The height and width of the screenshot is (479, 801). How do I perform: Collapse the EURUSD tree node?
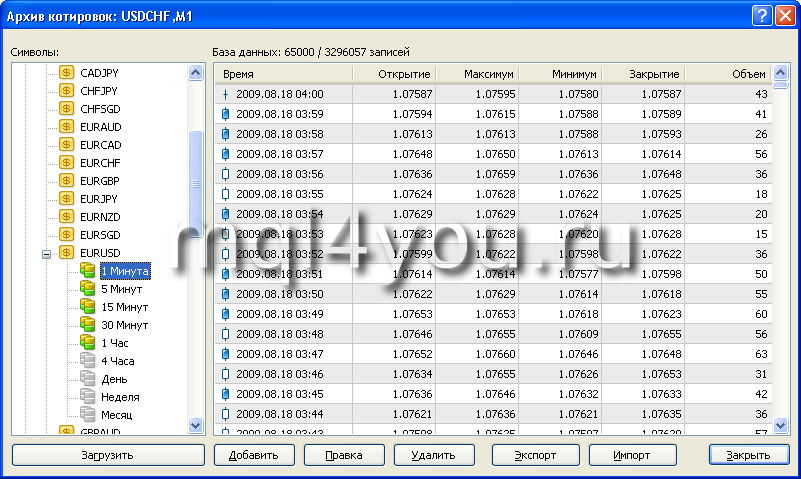pos(46,254)
